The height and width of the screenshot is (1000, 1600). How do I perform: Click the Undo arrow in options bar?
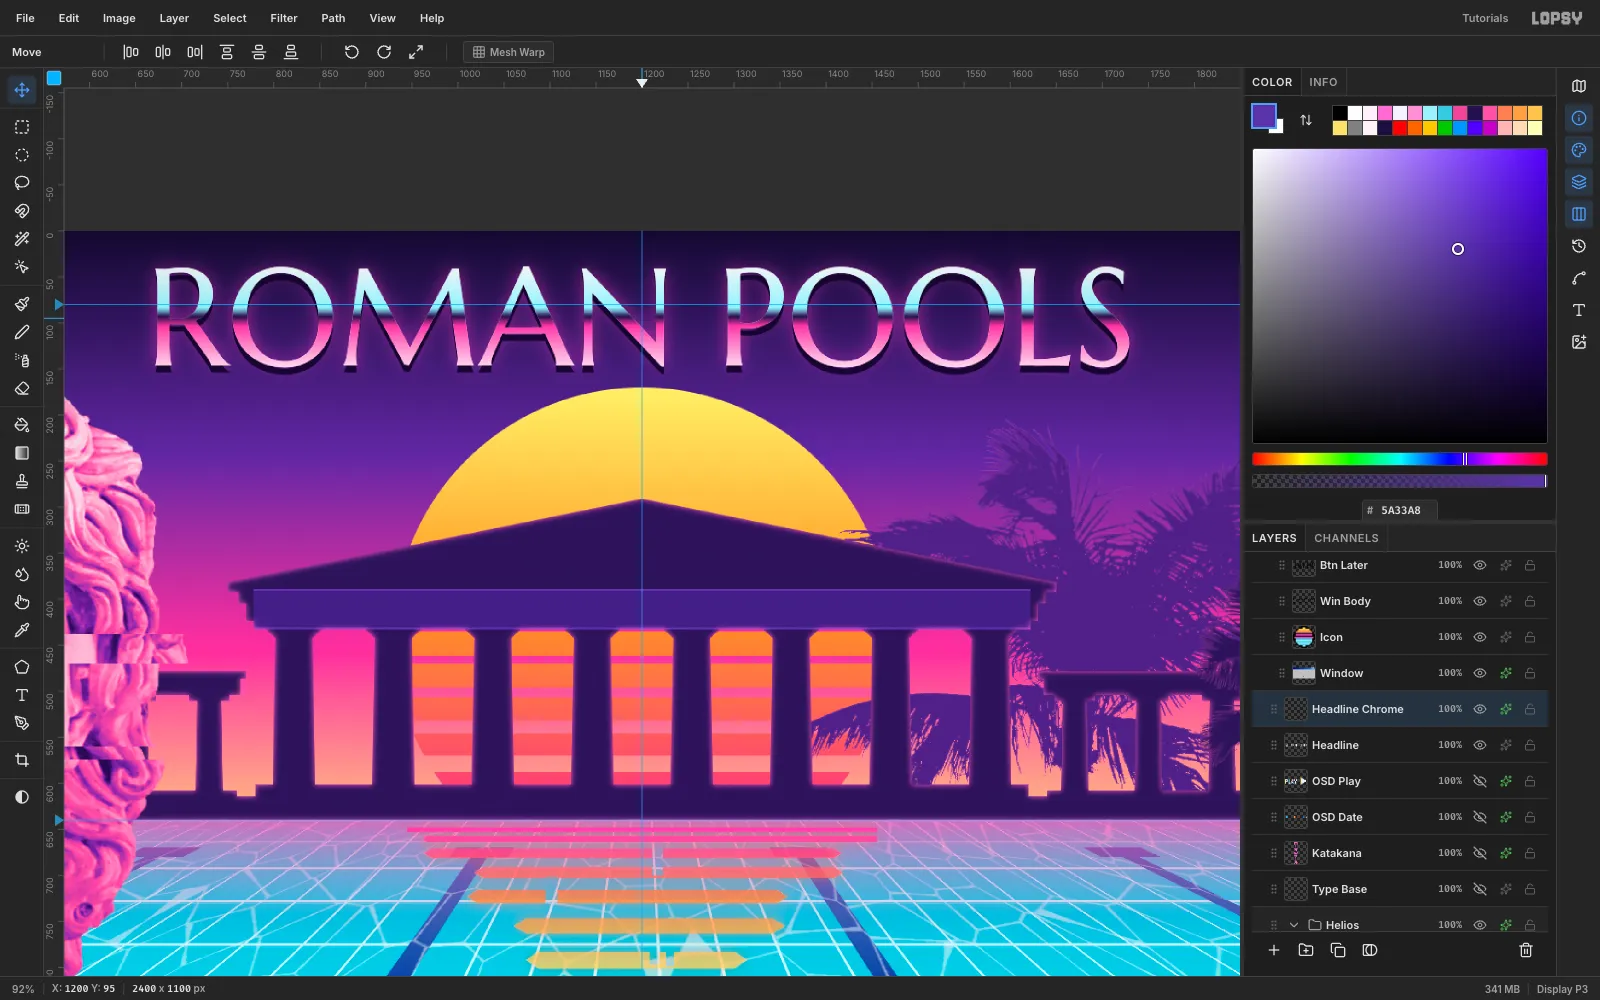tap(352, 52)
